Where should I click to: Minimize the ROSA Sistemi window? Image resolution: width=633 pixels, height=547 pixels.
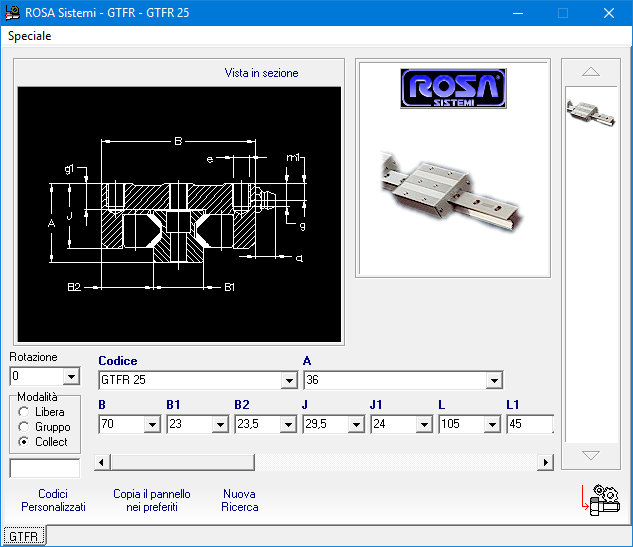click(518, 13)
